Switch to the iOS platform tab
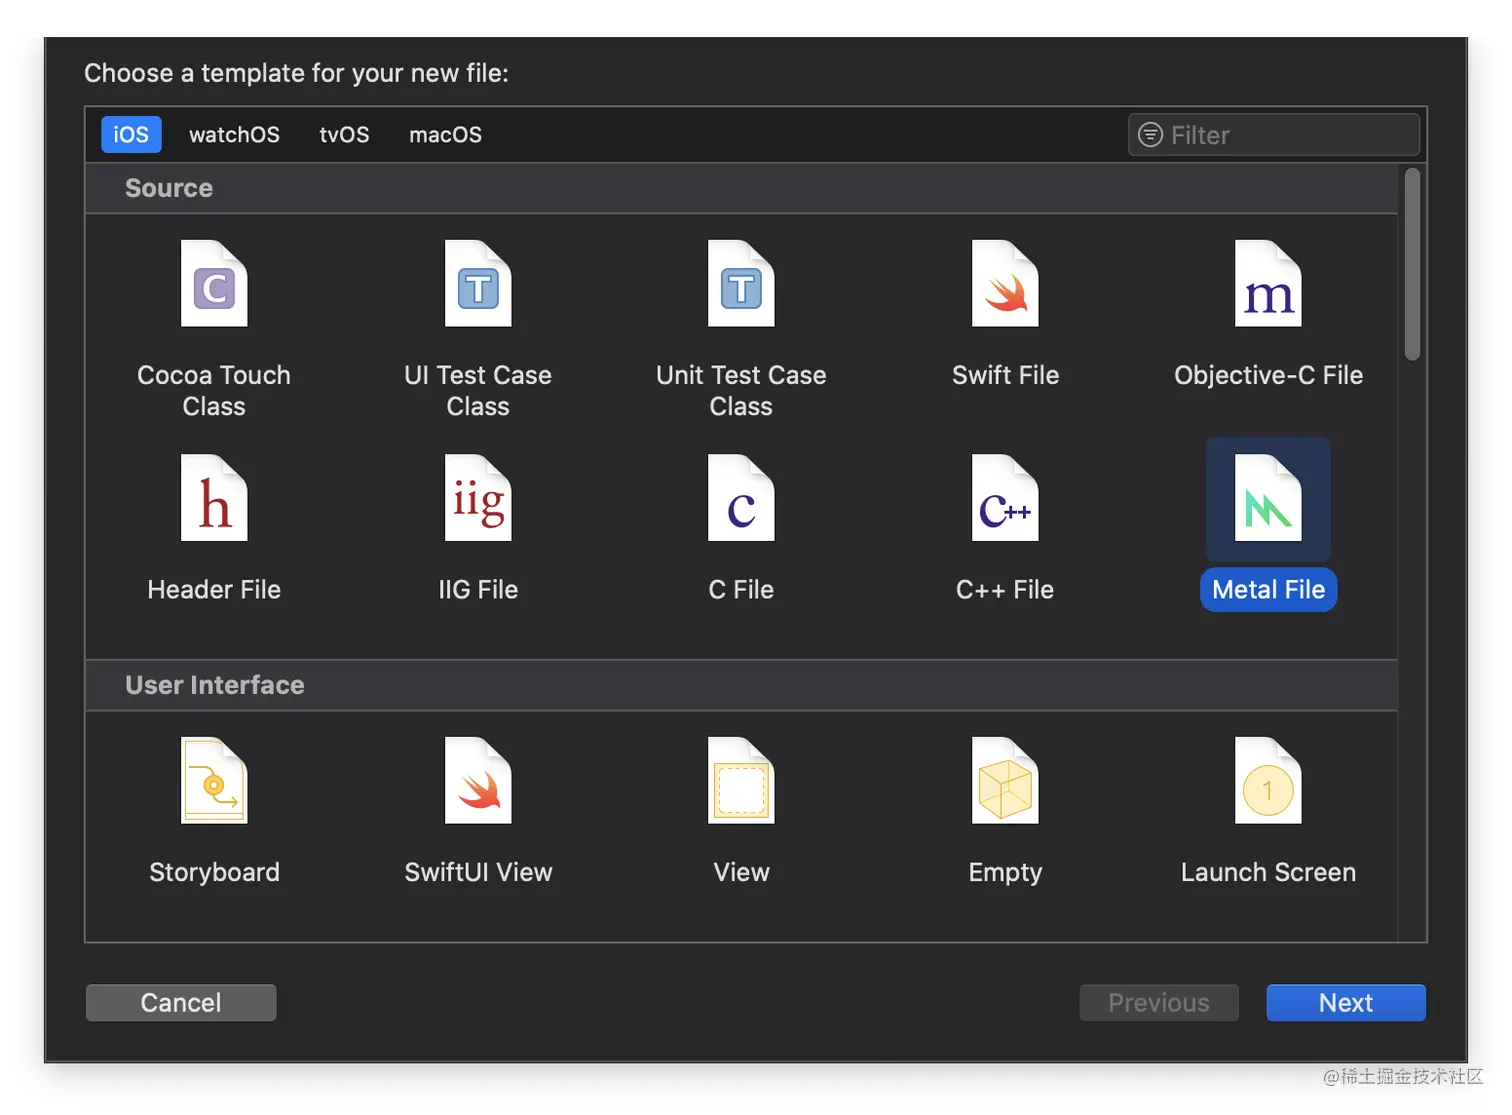1512x1115 pixels. 131,135
